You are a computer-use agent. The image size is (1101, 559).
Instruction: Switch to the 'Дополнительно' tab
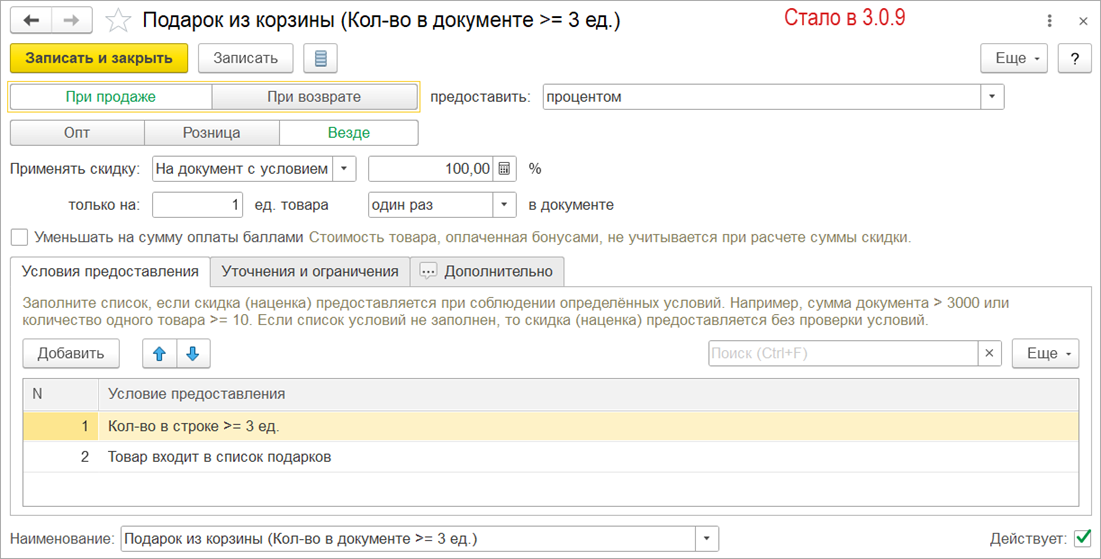point(488,271)
